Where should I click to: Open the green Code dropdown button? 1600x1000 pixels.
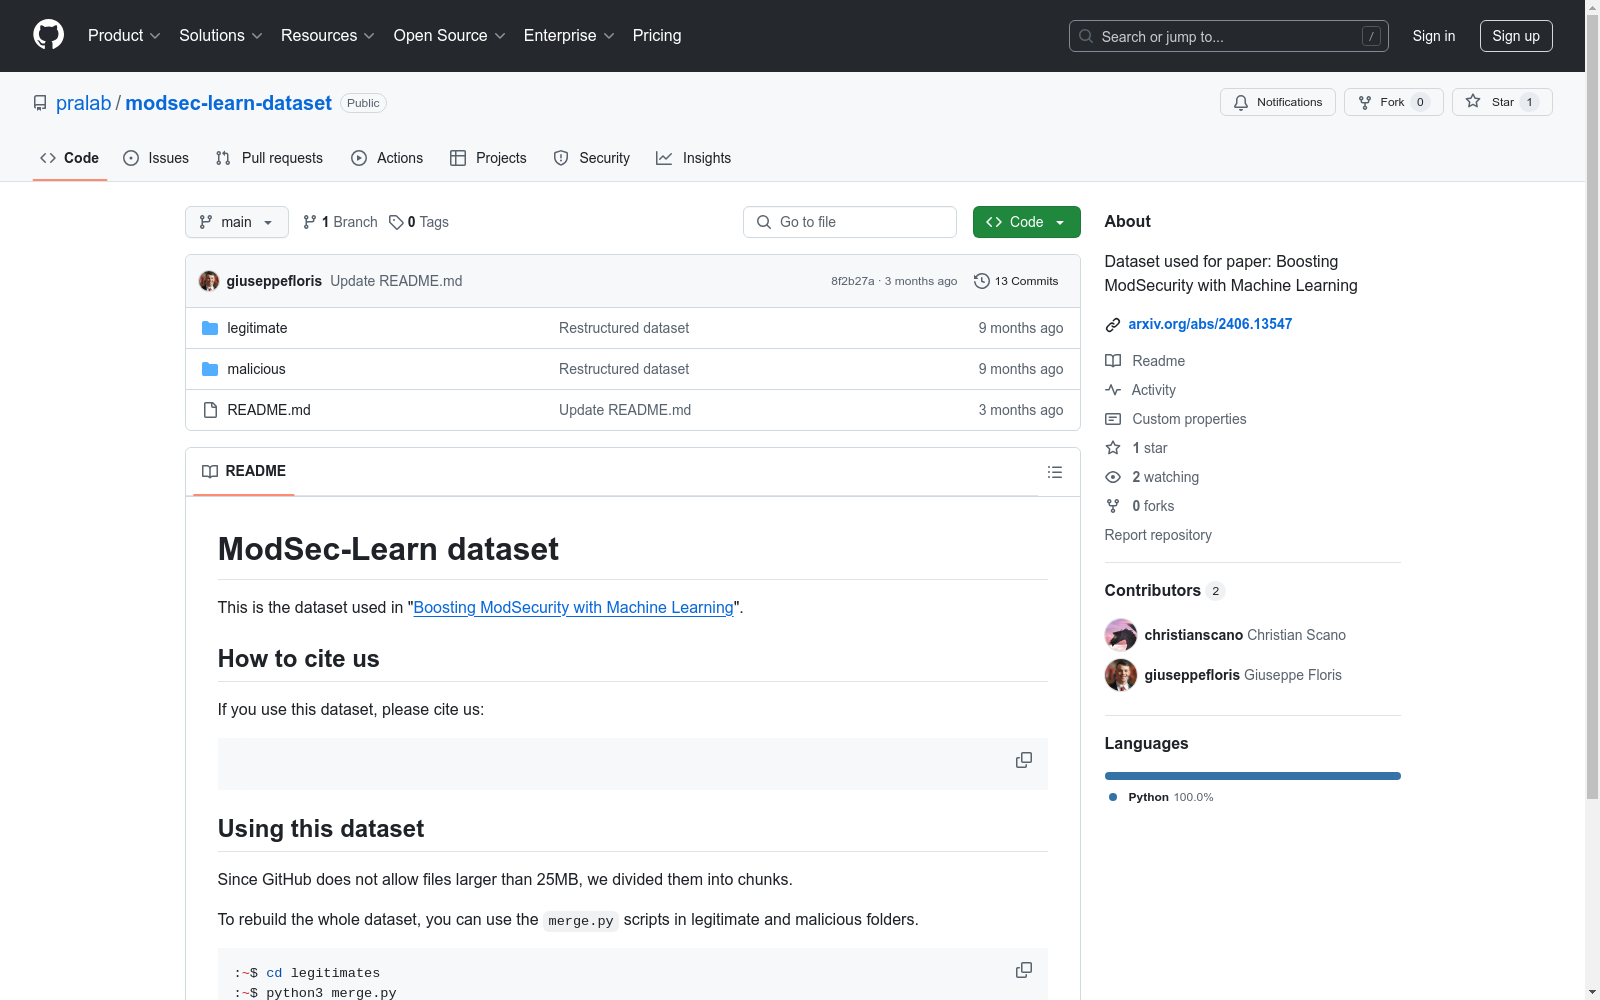click(x=1027, y=222)
